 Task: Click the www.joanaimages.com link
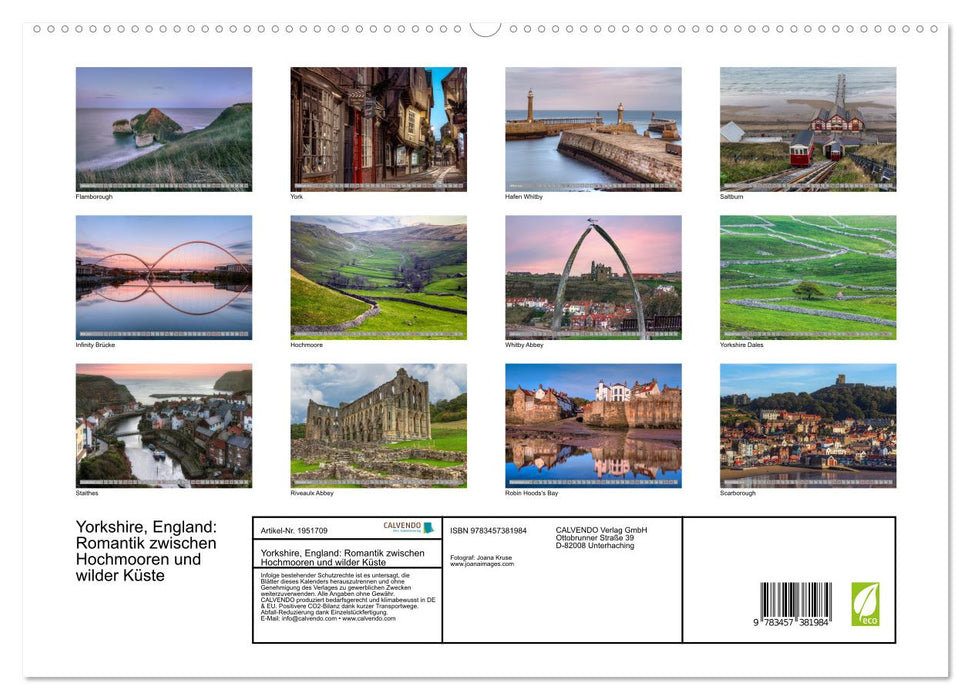482,564
